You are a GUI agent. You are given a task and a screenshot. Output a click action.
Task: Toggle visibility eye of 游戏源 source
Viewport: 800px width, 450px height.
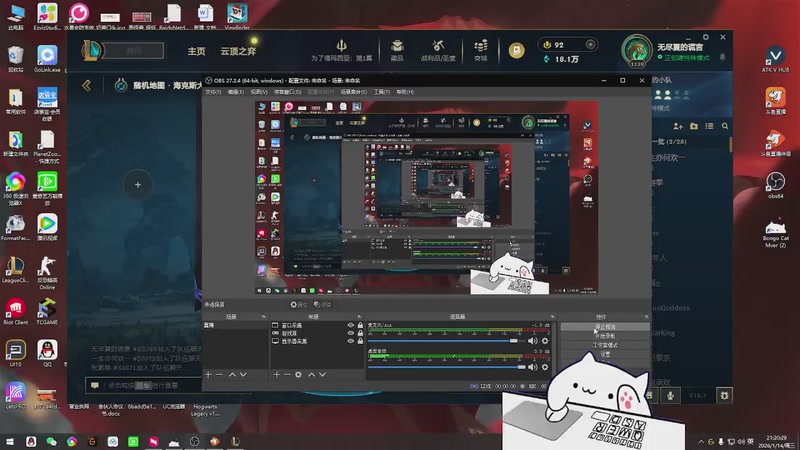(351, 333)
